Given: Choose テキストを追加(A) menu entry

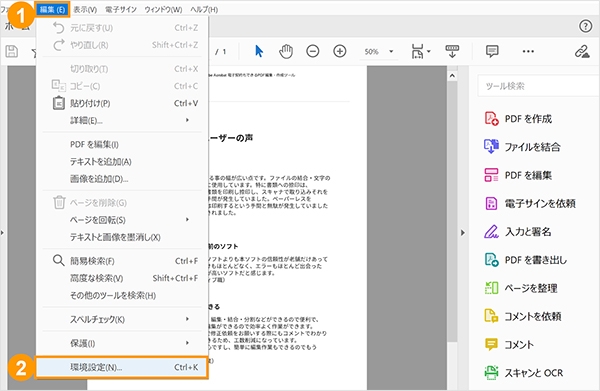Looking at the screenshot, I should tap(122, 162).
